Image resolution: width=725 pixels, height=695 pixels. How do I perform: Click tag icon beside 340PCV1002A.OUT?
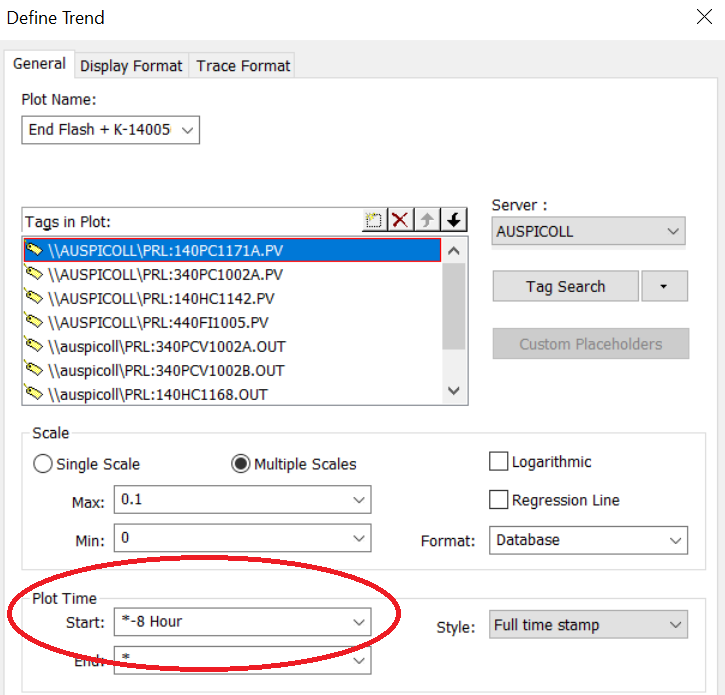tap(34, 346)
